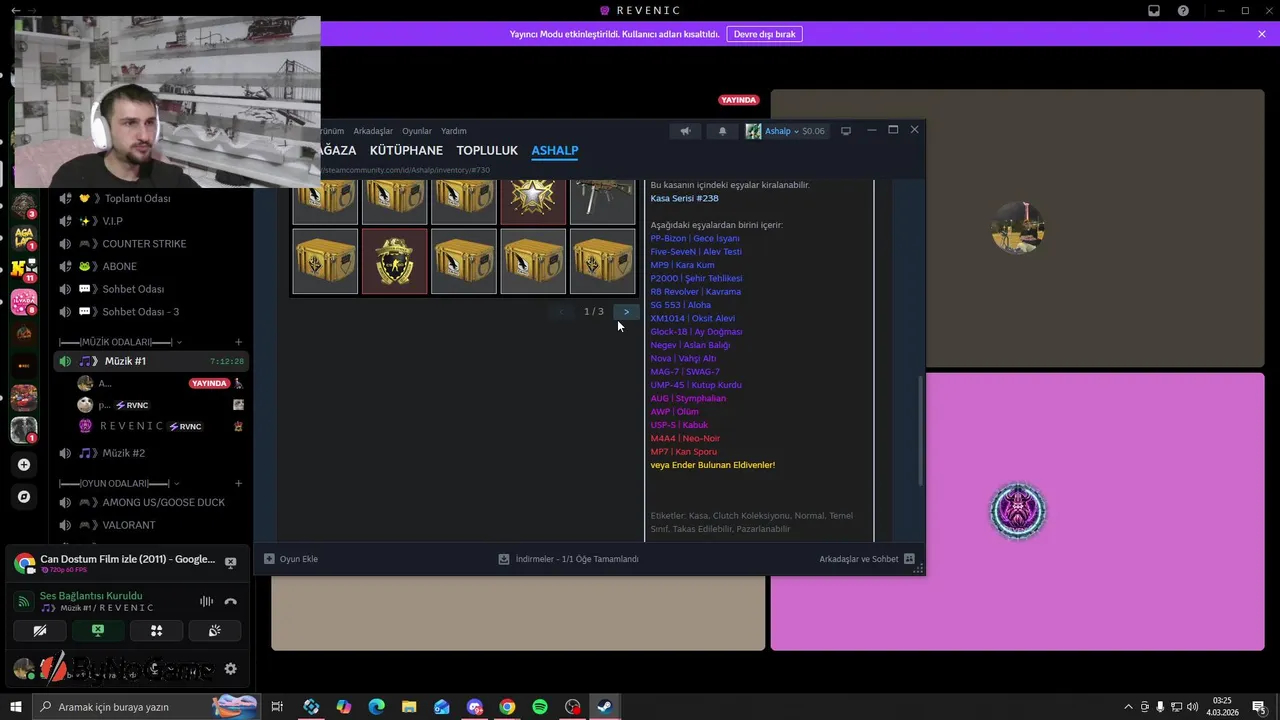Open Discord help question mark icon
Viewport: 1280px width, 720px height.
tap(1184, 11)
